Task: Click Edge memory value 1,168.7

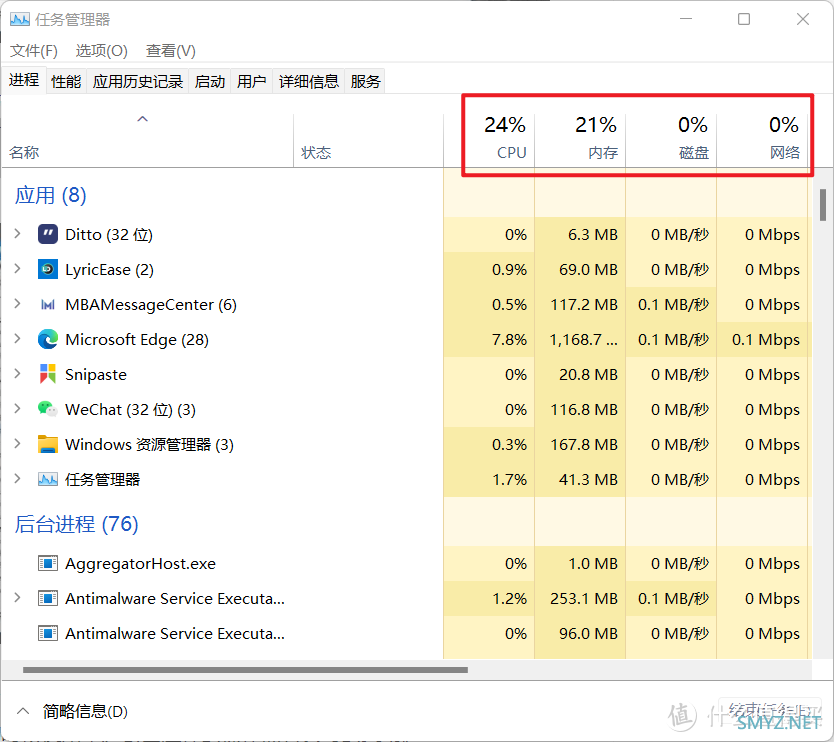Action: pyautogui.click(x=583, y=339)
